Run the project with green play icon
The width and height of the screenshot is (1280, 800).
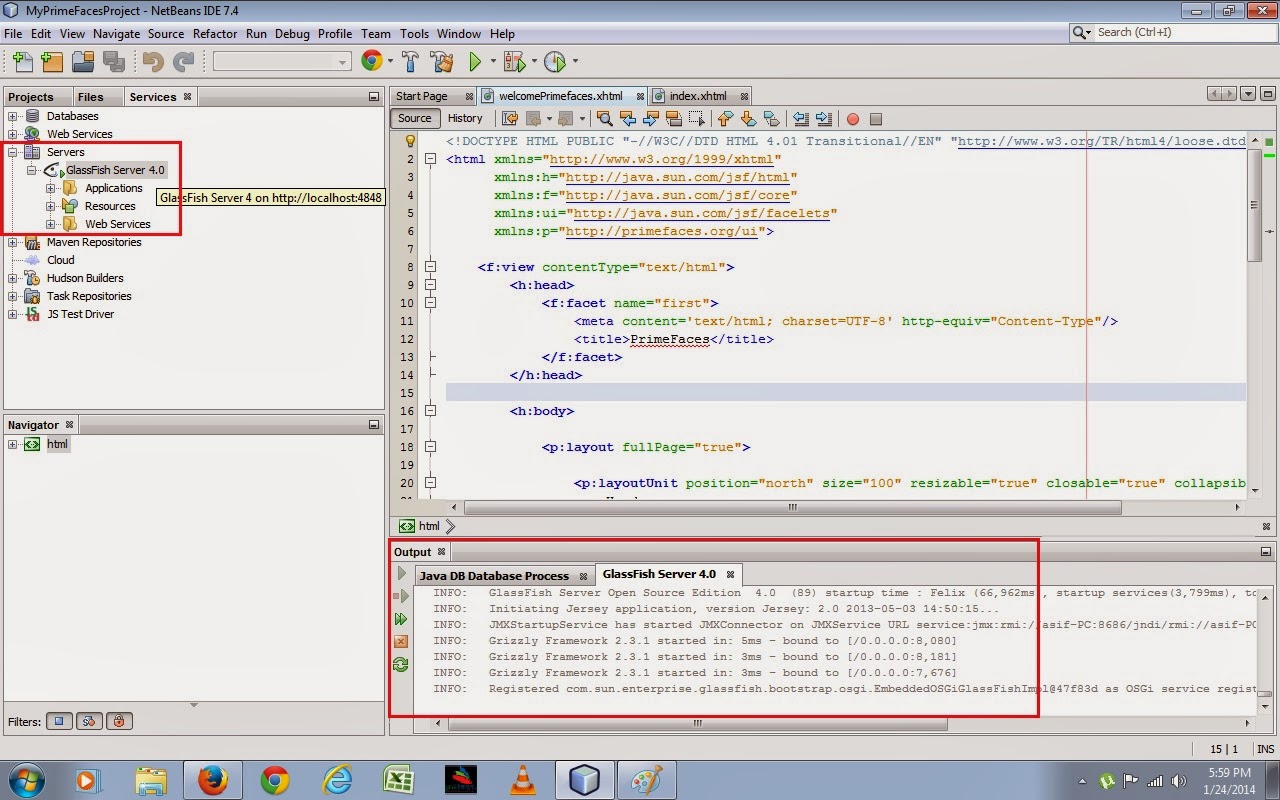(475, 62)
